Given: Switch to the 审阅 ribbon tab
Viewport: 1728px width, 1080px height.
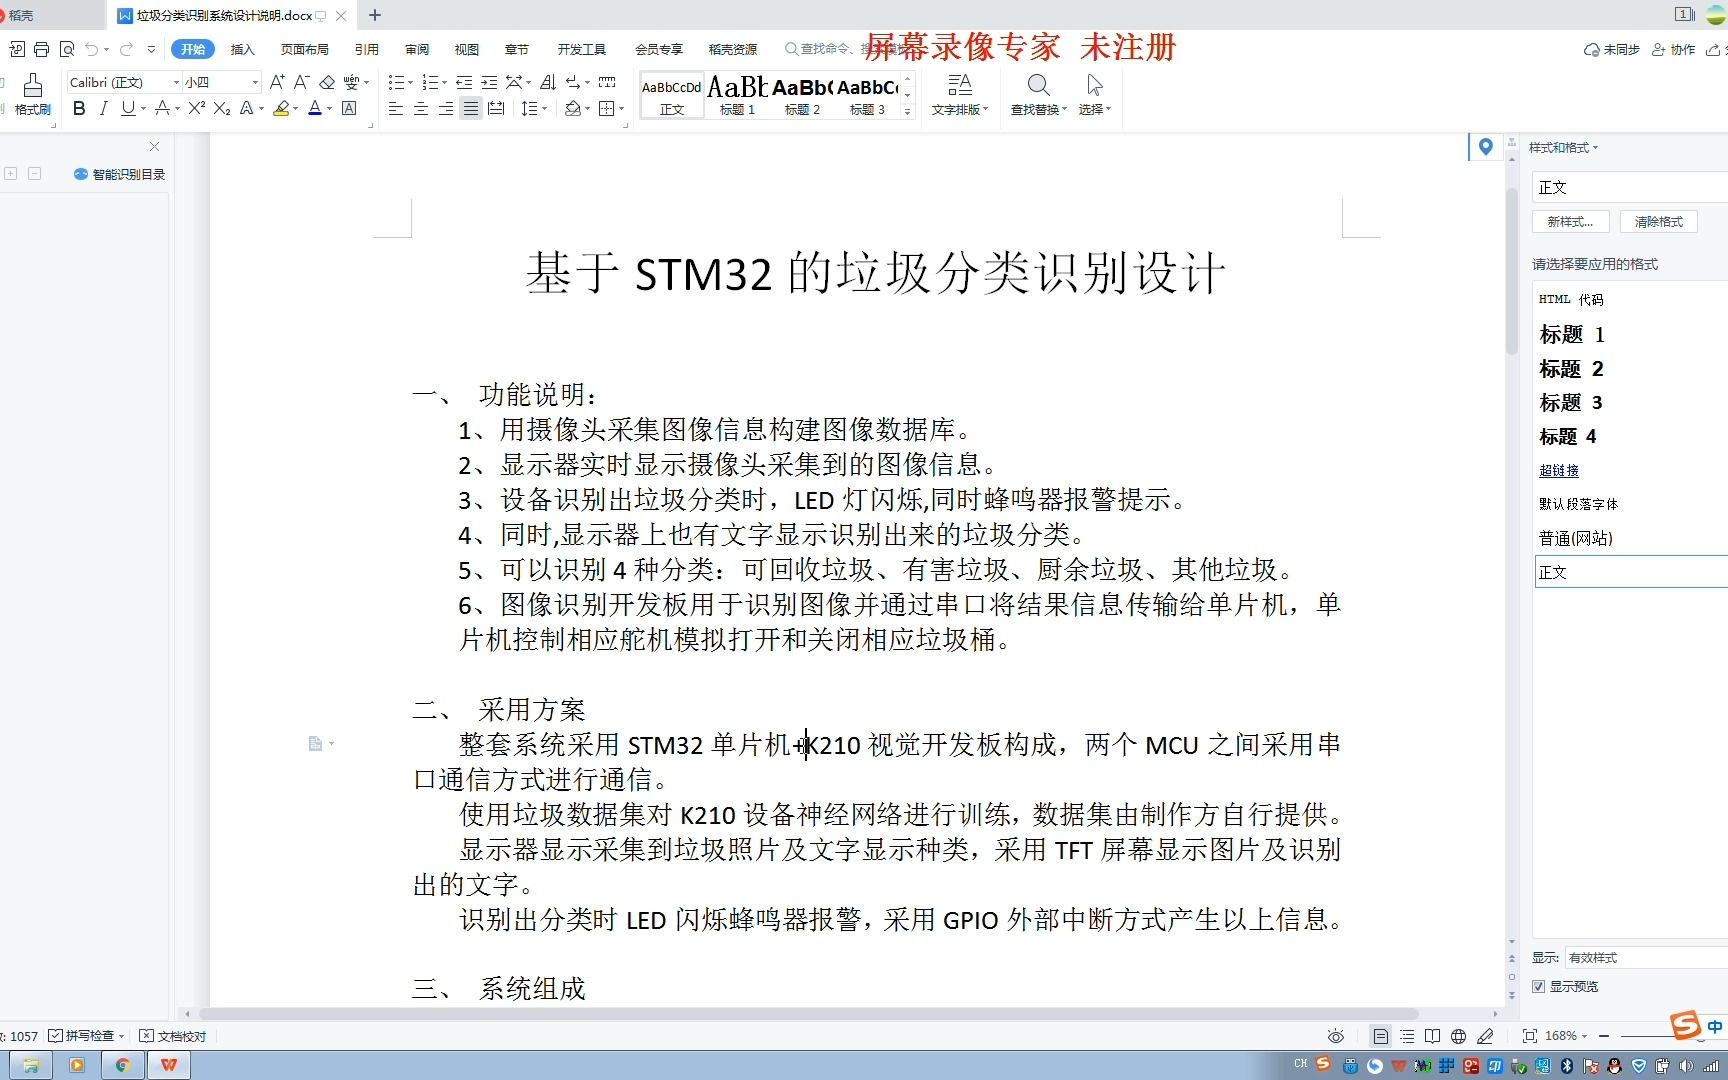Looking at the screenshot, I should pyautogui.click(x=417, y=49).
